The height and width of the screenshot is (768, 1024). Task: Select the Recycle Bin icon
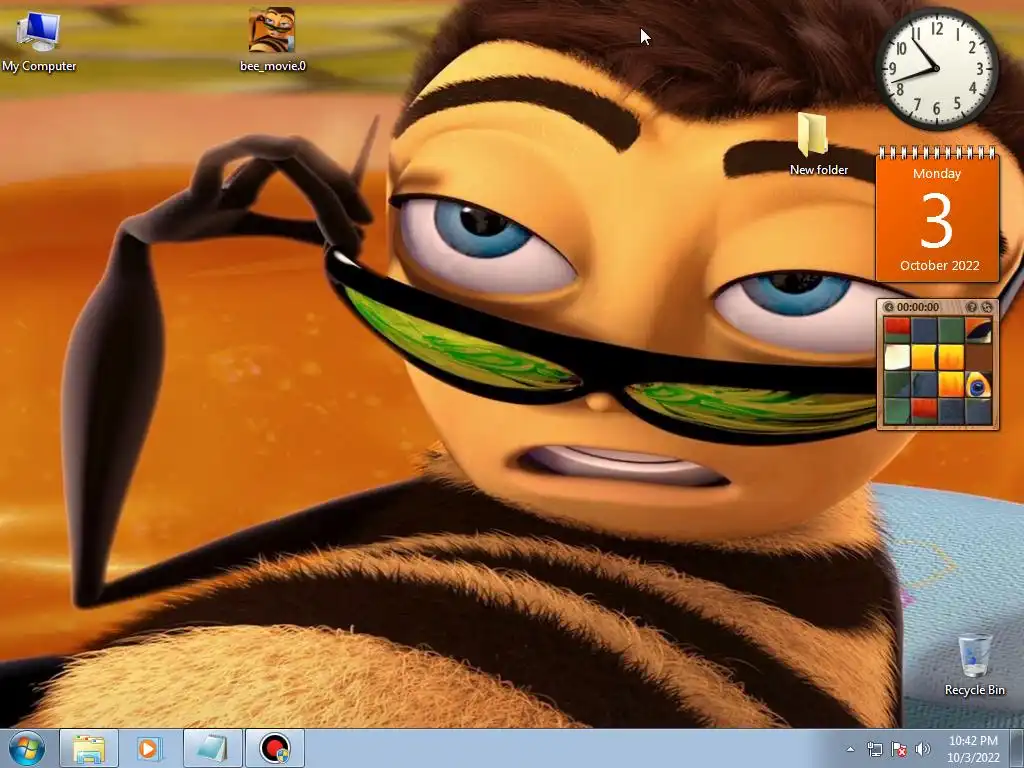(974, 664)
